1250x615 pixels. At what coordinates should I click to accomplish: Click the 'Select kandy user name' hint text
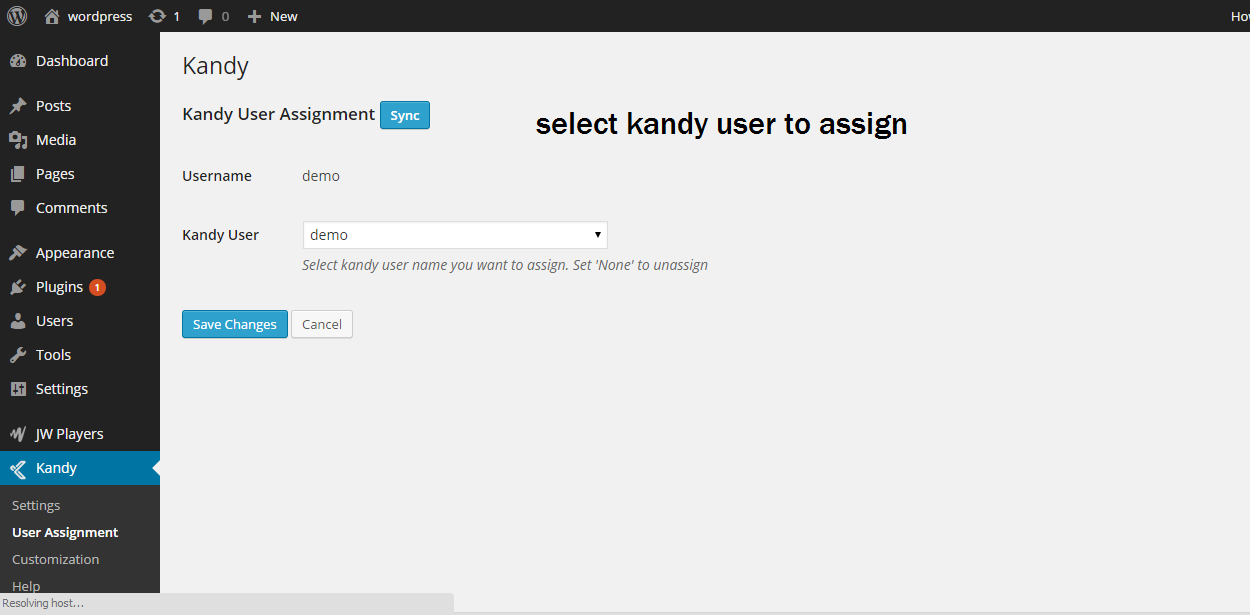coord(505,265)
